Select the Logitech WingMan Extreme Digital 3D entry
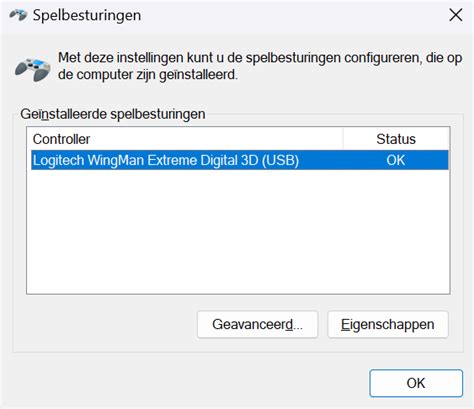Screen dimensions: 474x409 click(x=240, y=160)
